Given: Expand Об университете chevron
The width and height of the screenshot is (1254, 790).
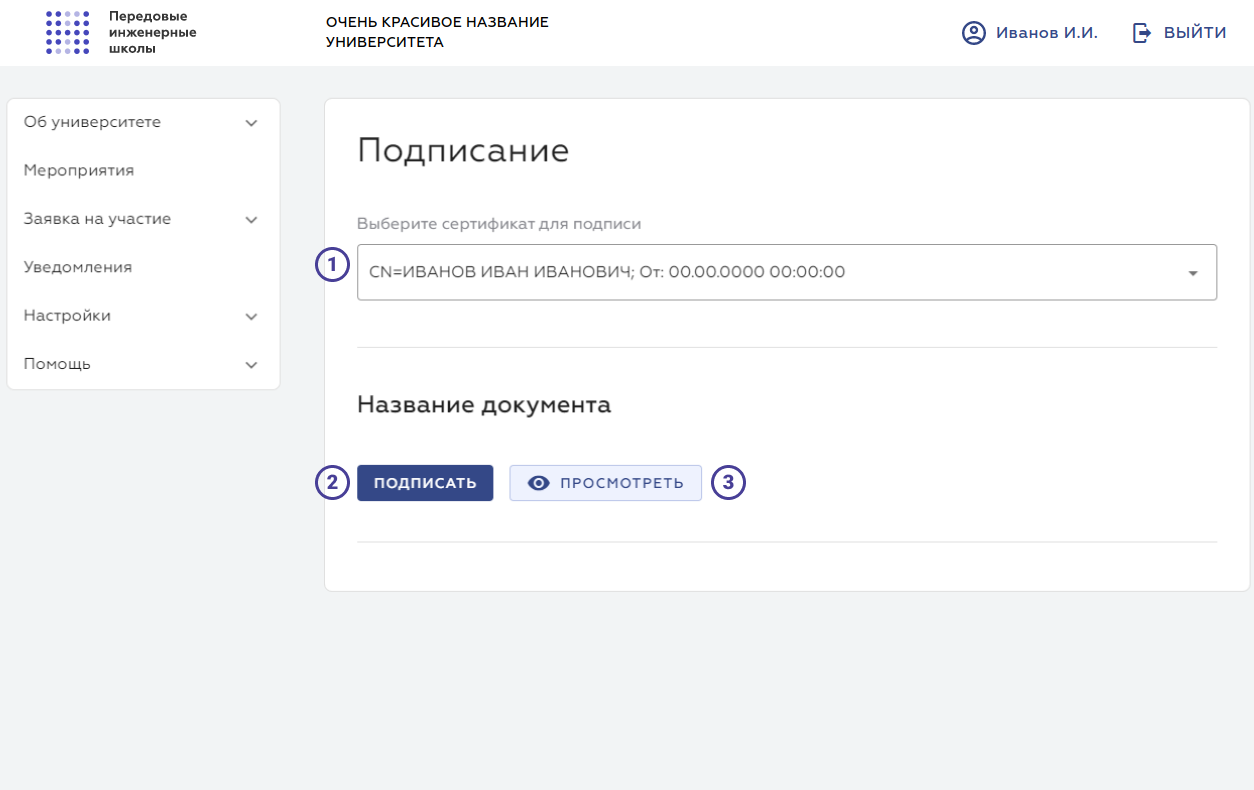Looking at the screenshot, I should point(251,123).
